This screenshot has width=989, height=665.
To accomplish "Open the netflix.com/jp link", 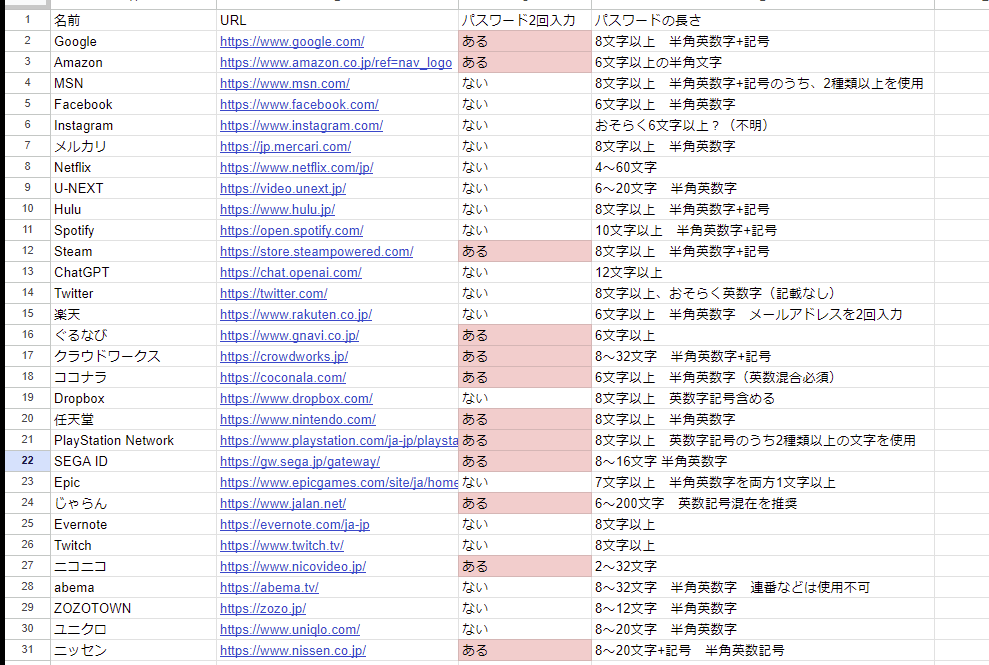I will click(x=297, y=167).
